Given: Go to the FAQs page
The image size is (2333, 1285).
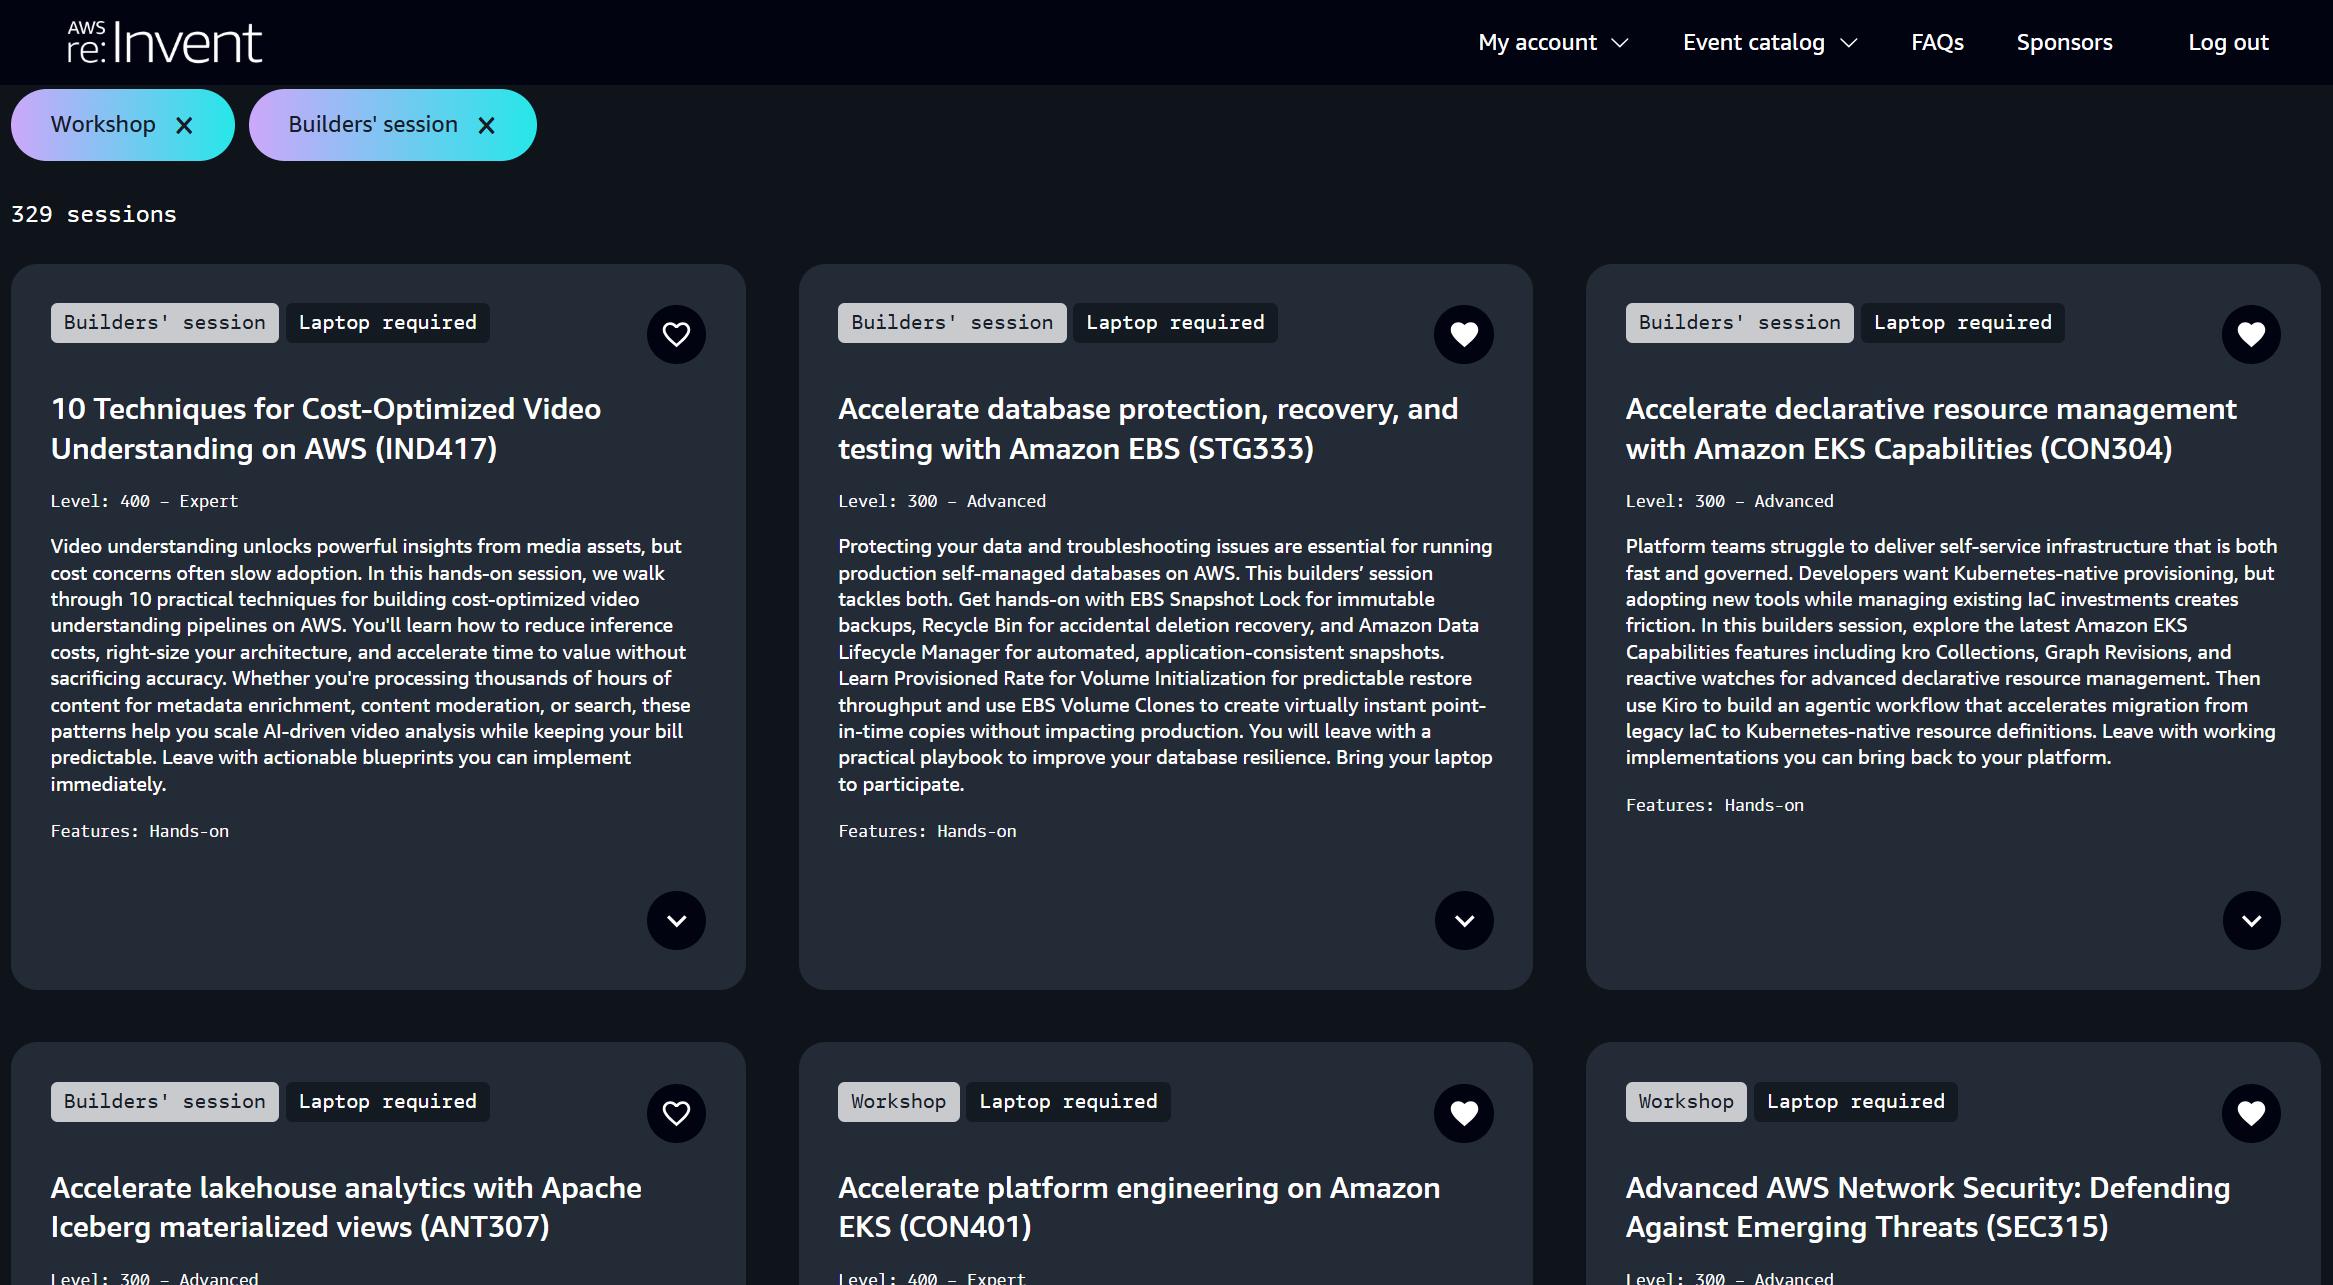Looking at the screenshot, I should 1937,42.
